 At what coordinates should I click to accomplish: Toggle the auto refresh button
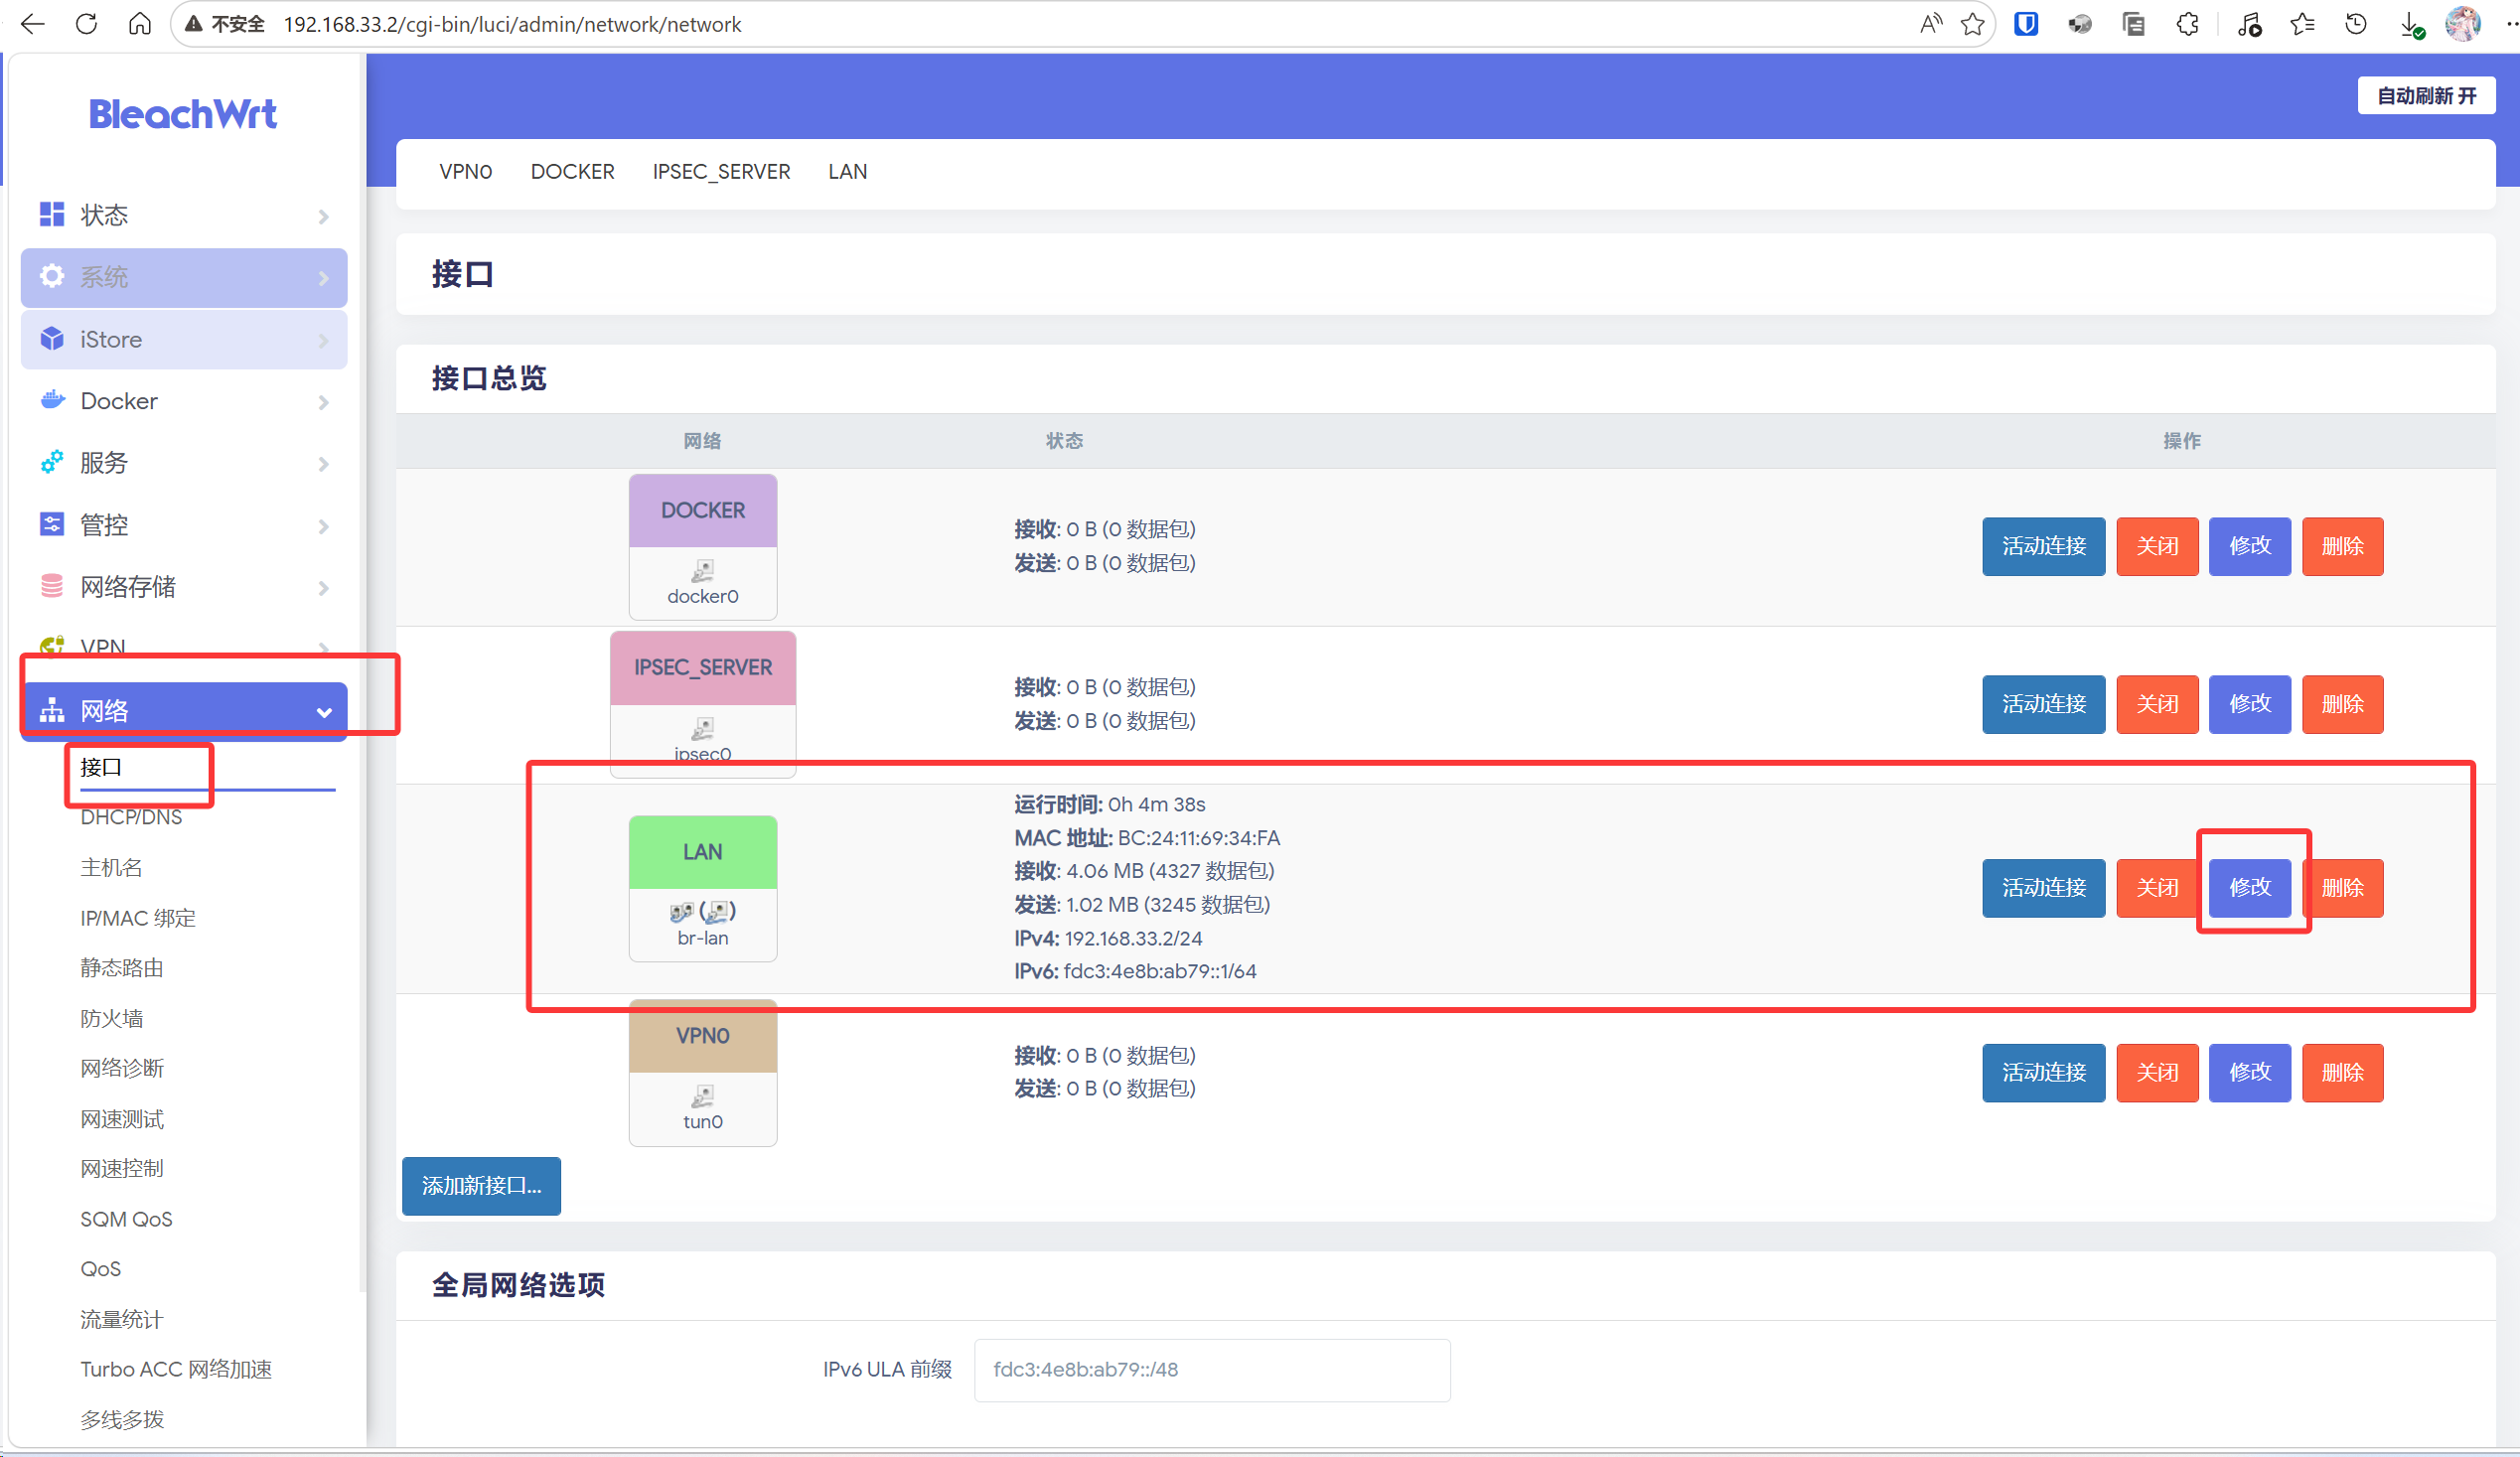pyautogui.click(x=2425, y=96)
